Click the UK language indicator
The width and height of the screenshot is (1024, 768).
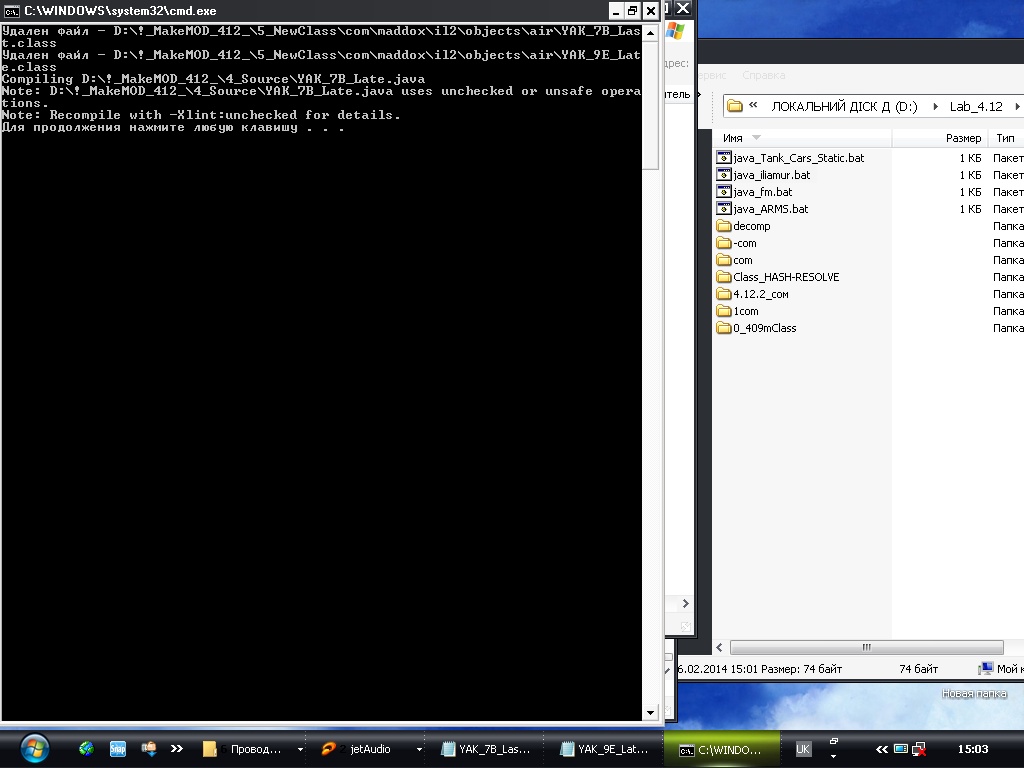tap(803, 749)
